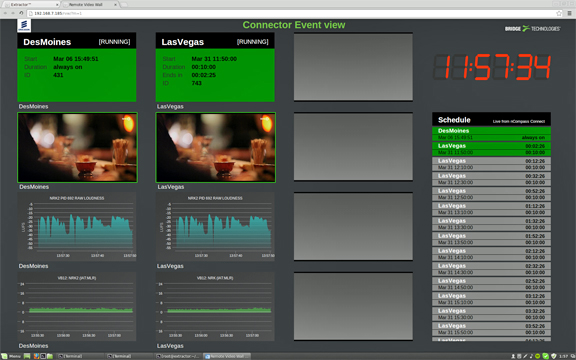Select the DesMoines video thumbnail
The height and width of the screenshot is (360, 576).
pyautogui.click(x=78, y=147)
